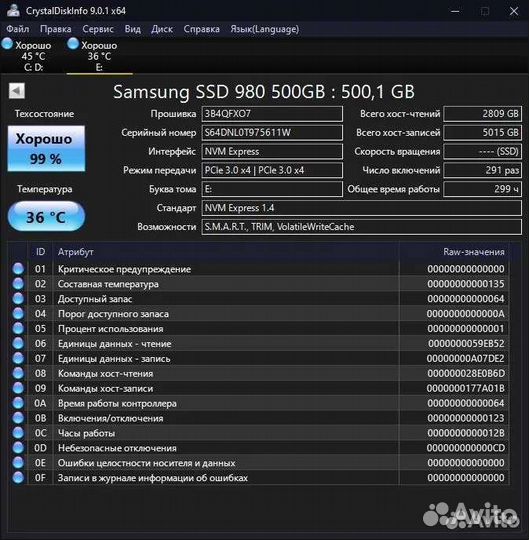529x540 pixels.
Task: Open the Правка menu
Action: 55,29
